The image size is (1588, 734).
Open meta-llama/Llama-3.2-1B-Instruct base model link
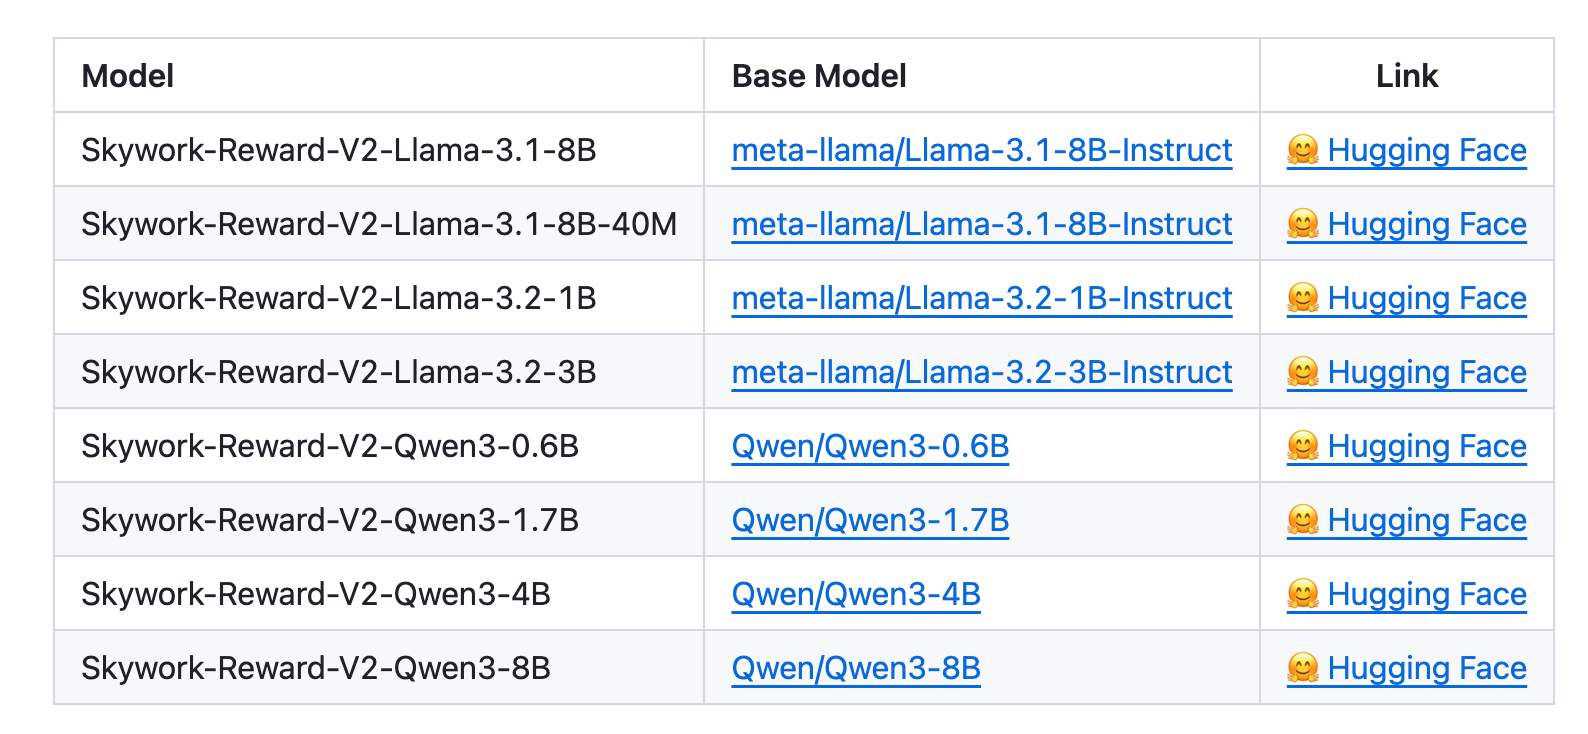point(981,298)
